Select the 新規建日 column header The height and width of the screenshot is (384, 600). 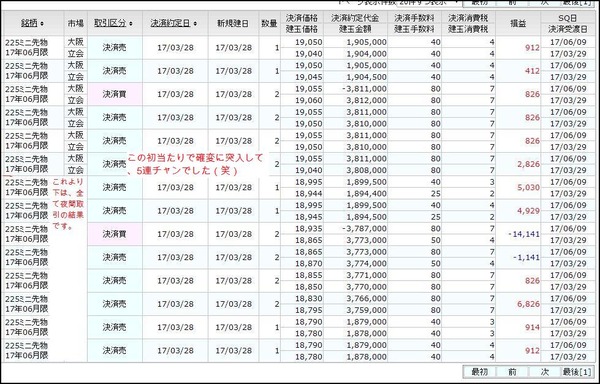[233, 23]
